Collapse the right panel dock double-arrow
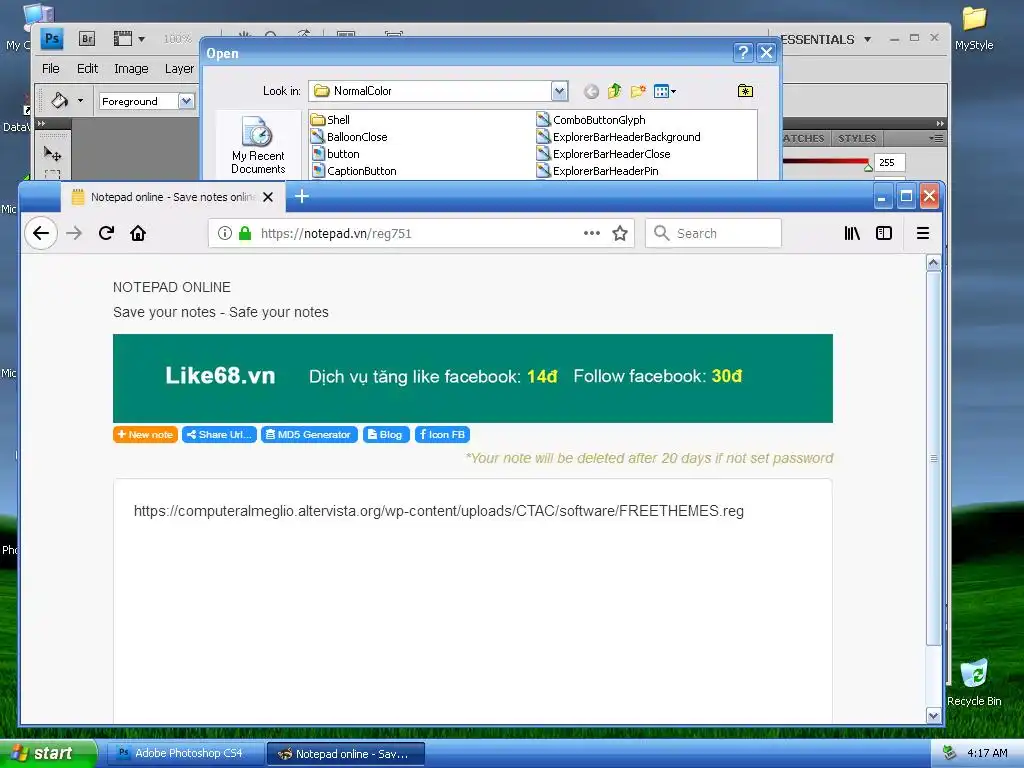Image resolution: width=1024 pixels, height=768 pixels. 940,123
